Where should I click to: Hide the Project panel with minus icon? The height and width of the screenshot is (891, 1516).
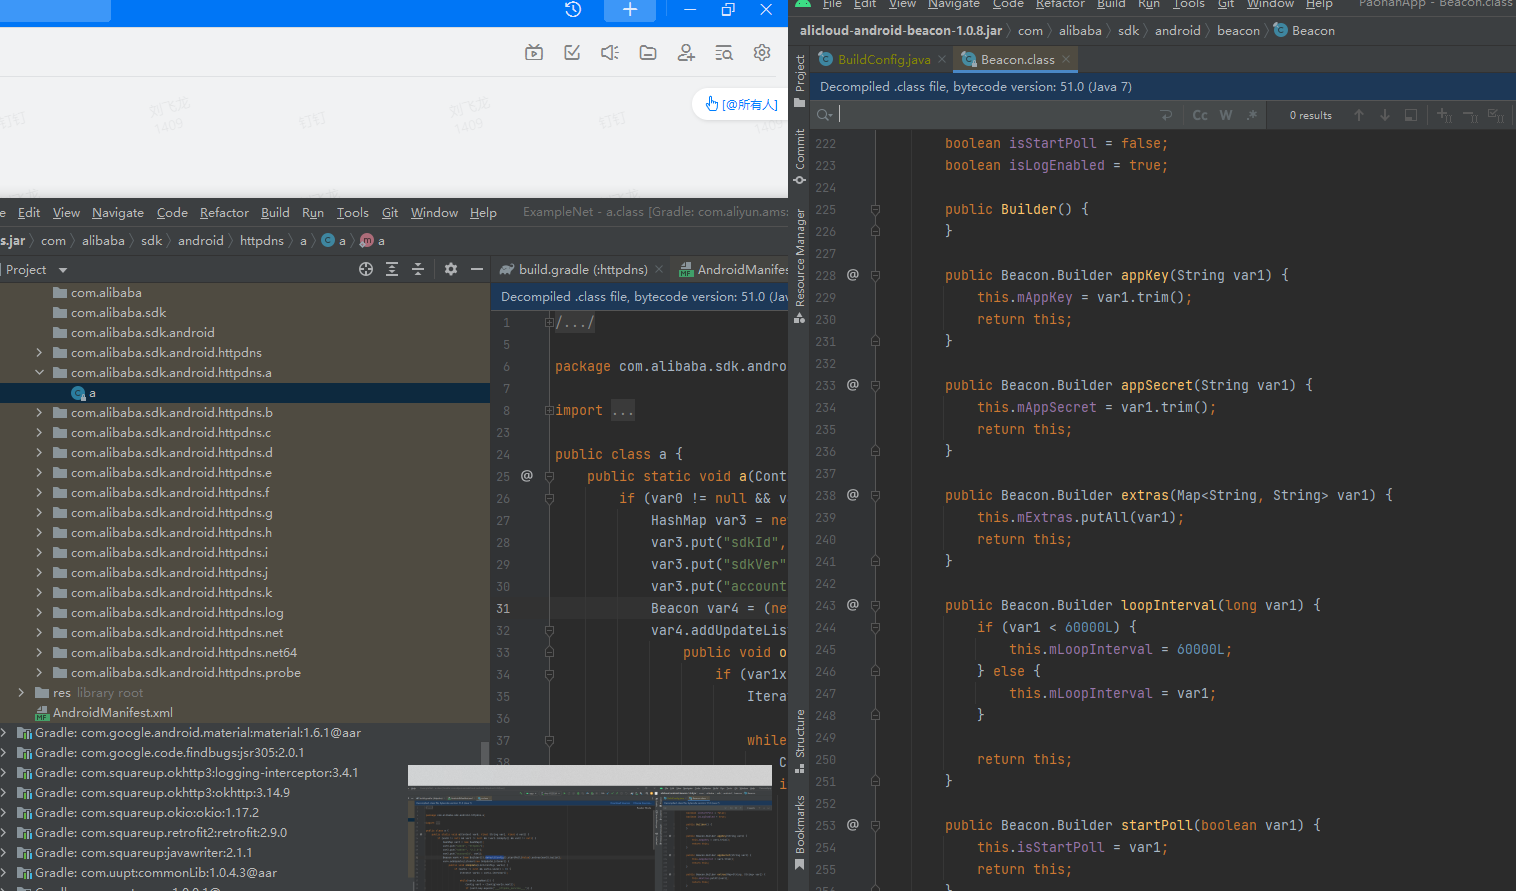[x=477, y=269]
